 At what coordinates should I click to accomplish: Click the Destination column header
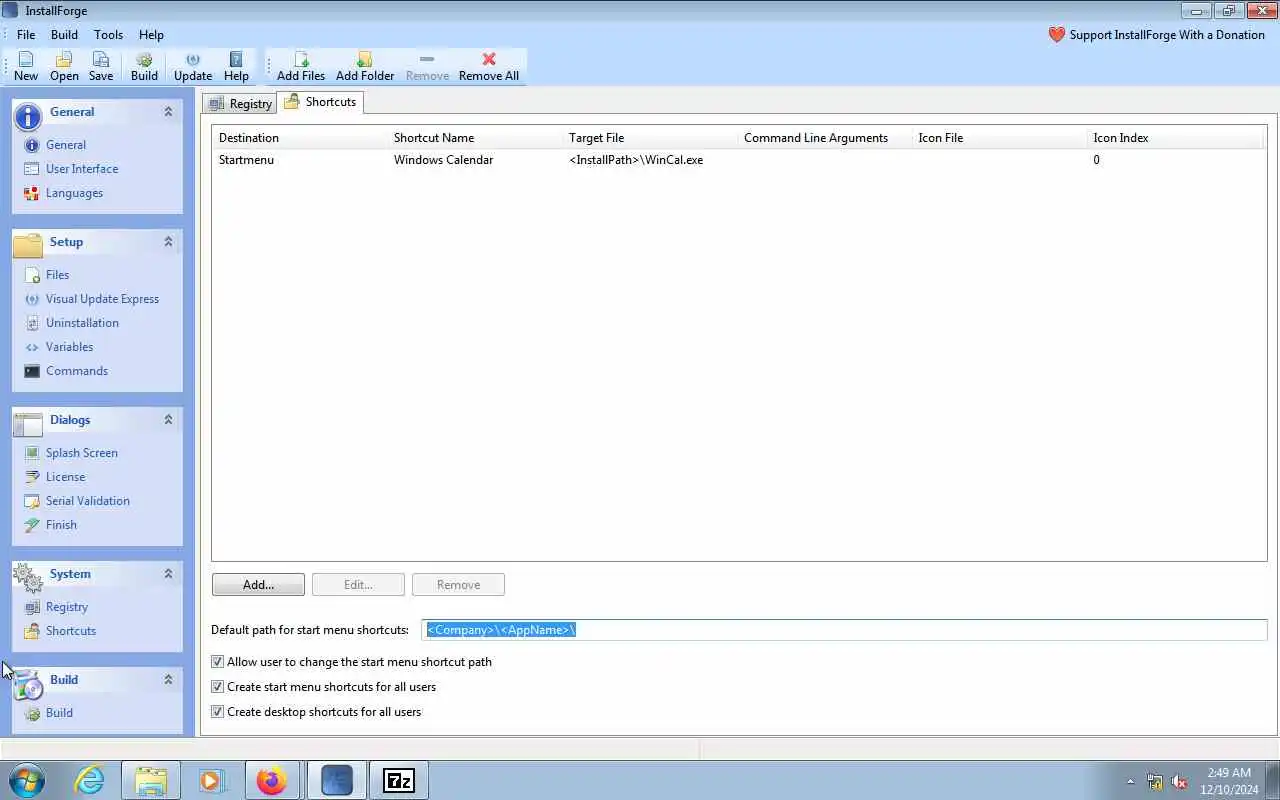[300, 138]
